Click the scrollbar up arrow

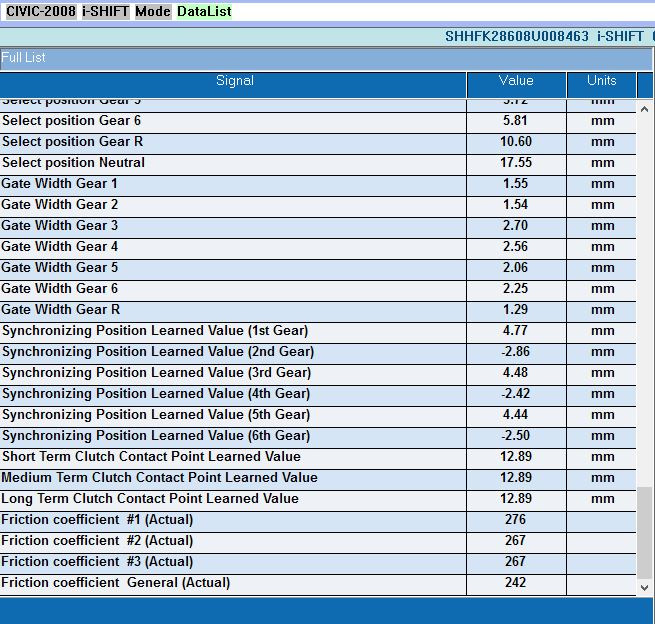click(645, 109)
